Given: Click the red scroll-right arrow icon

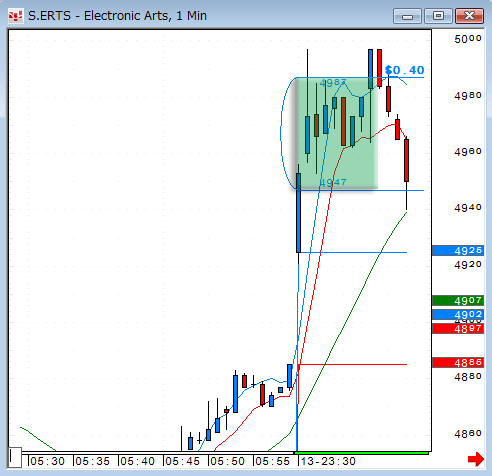Looking at the screenshot, I should [x=476, y=459].
